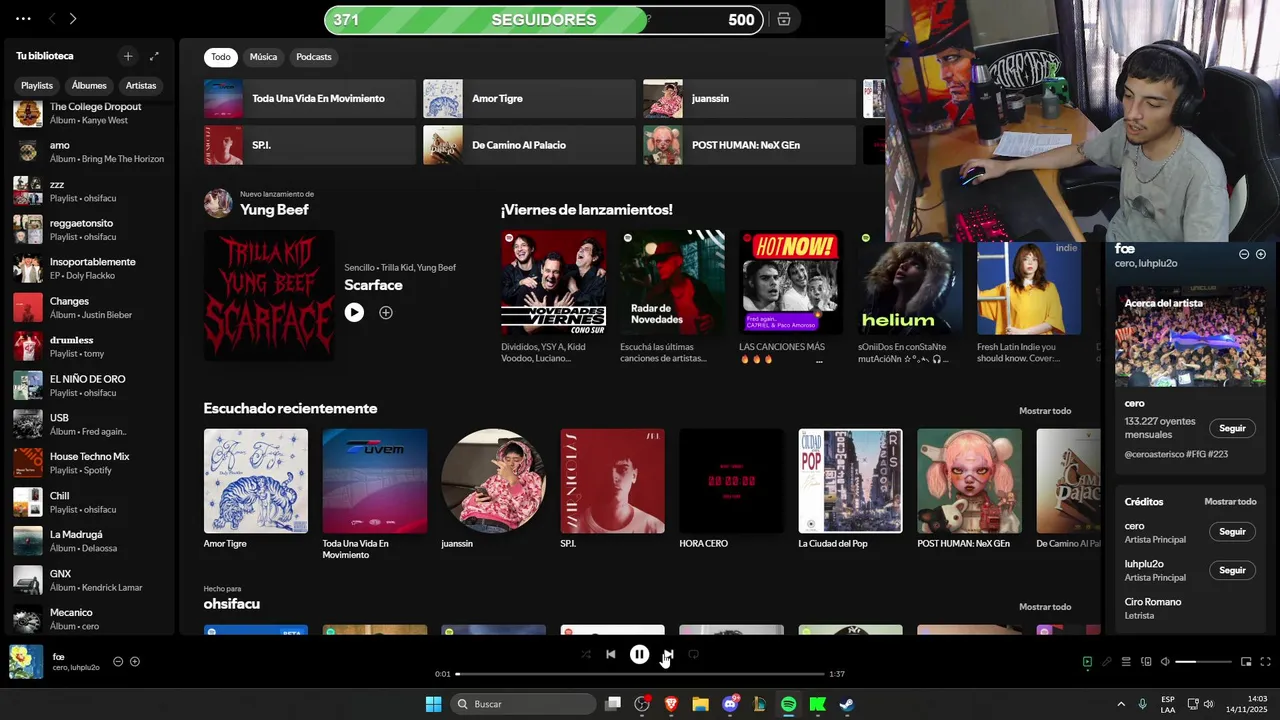Open Brave browser from taskbar
1280x720 pixels.
[671, 704]
